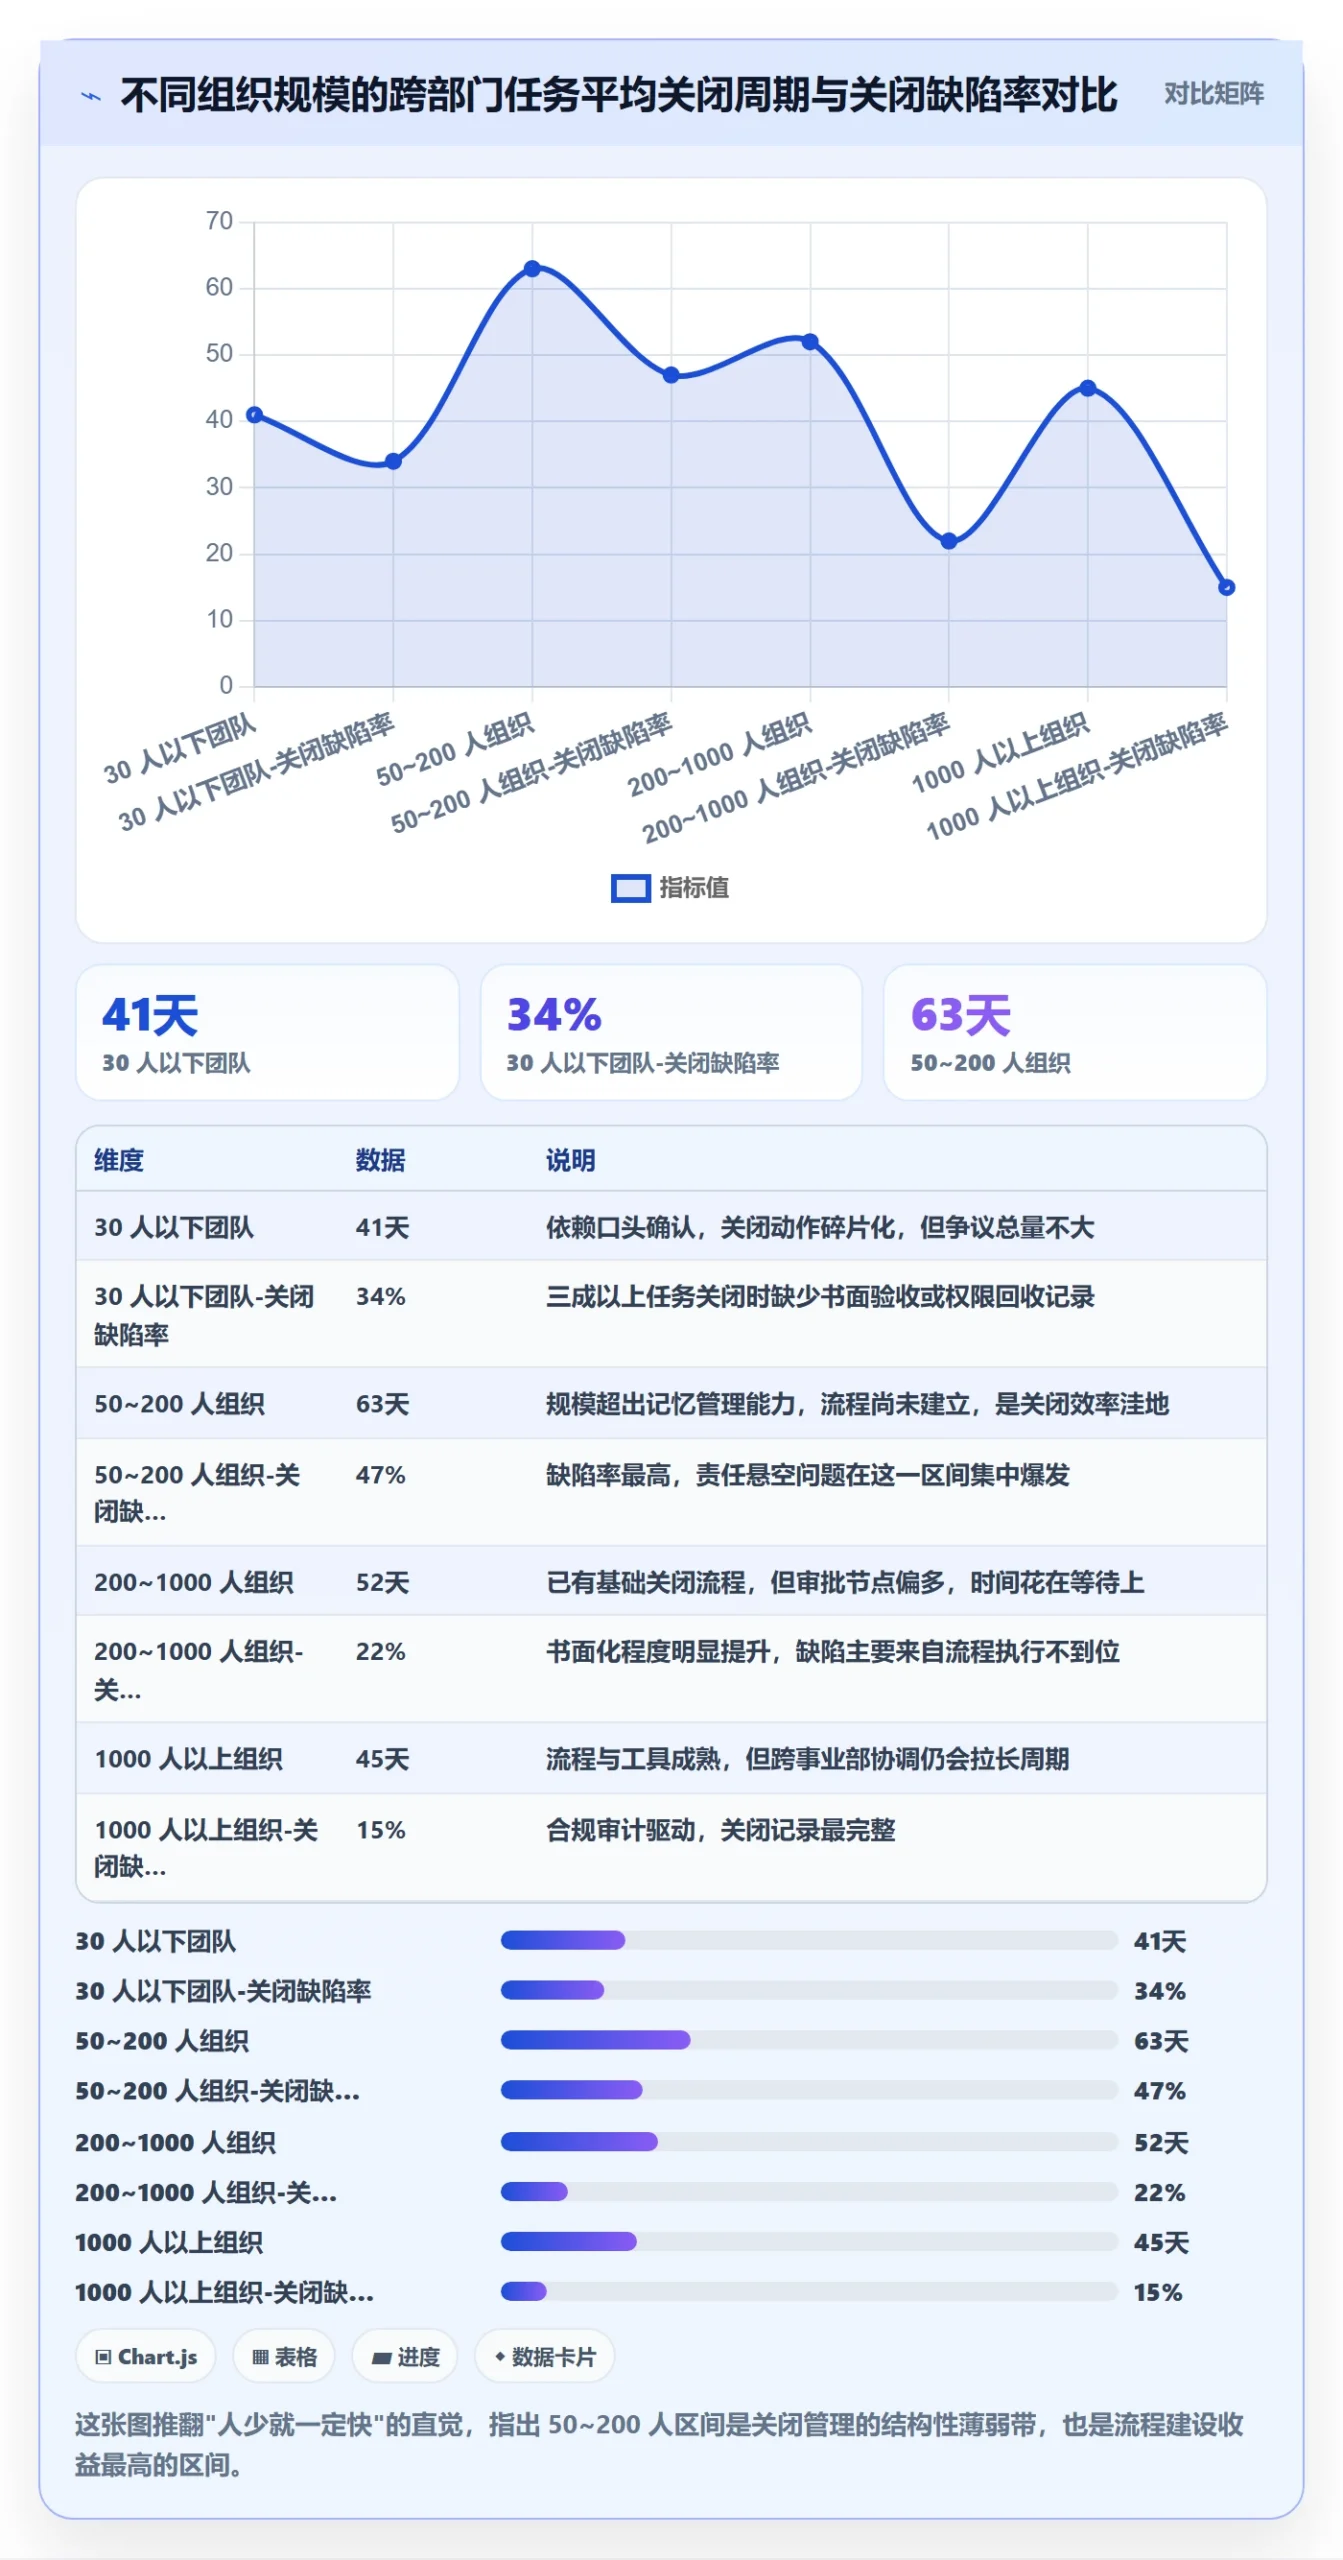Click the 维度 column header
Viewport: 1343px width, 2560px height.
click(x=119, y=1160)
